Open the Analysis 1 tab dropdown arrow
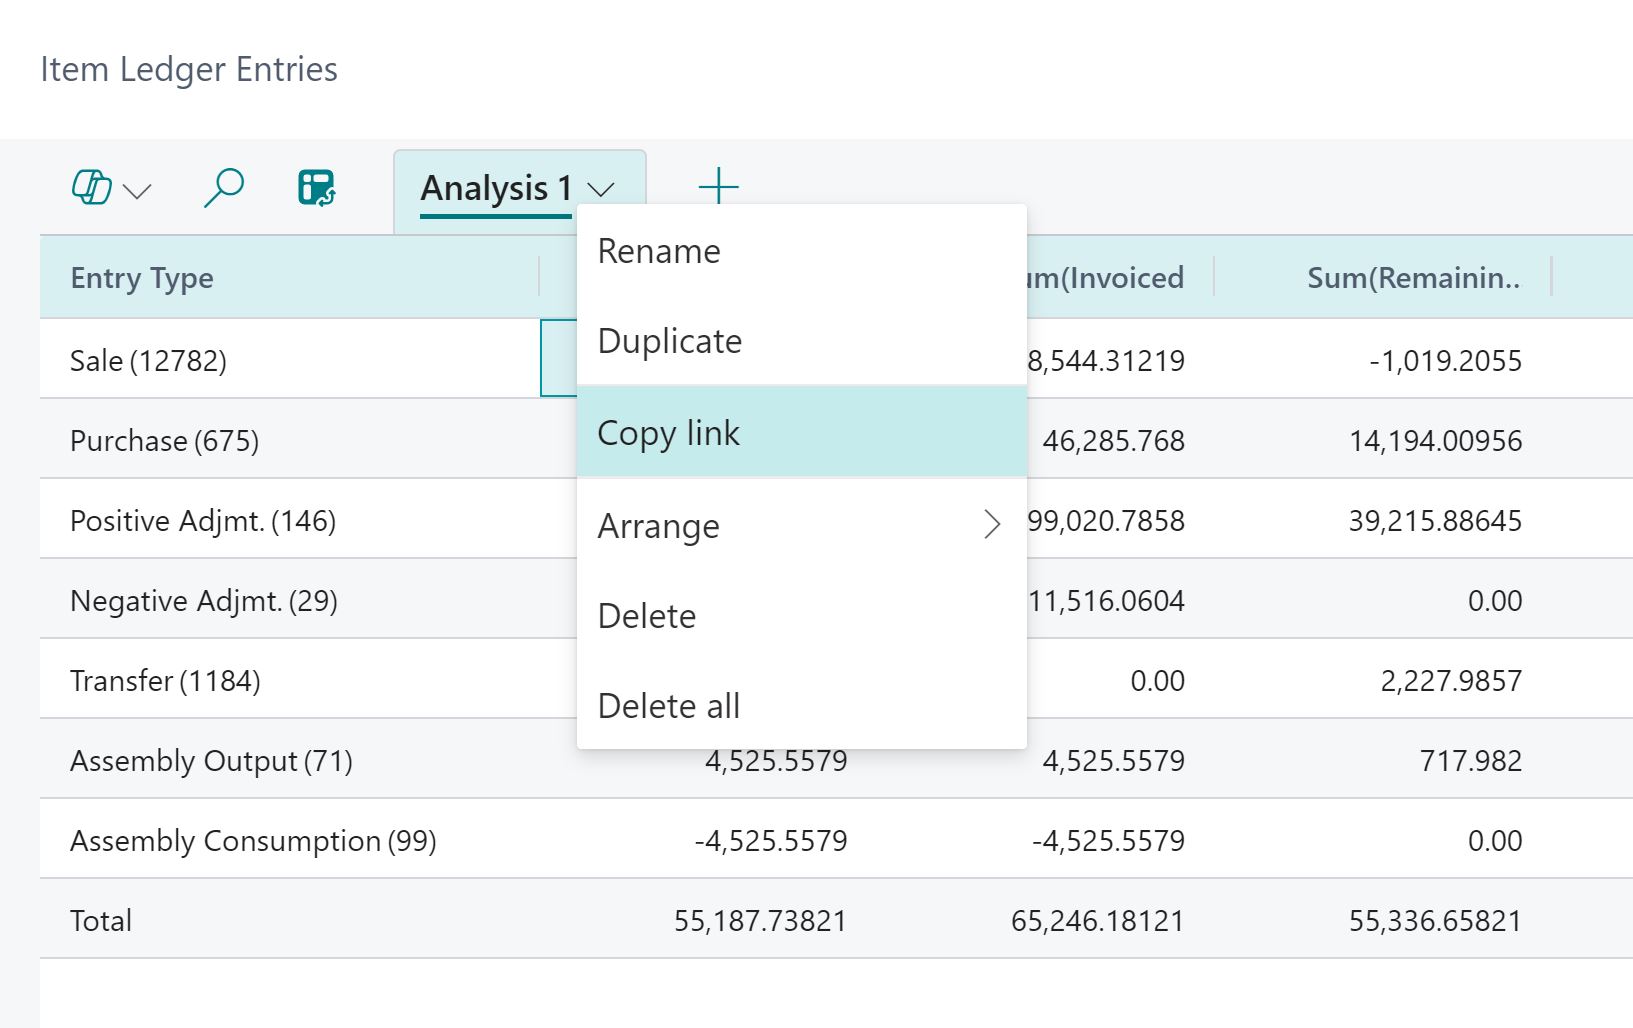 tap(600, 189)
